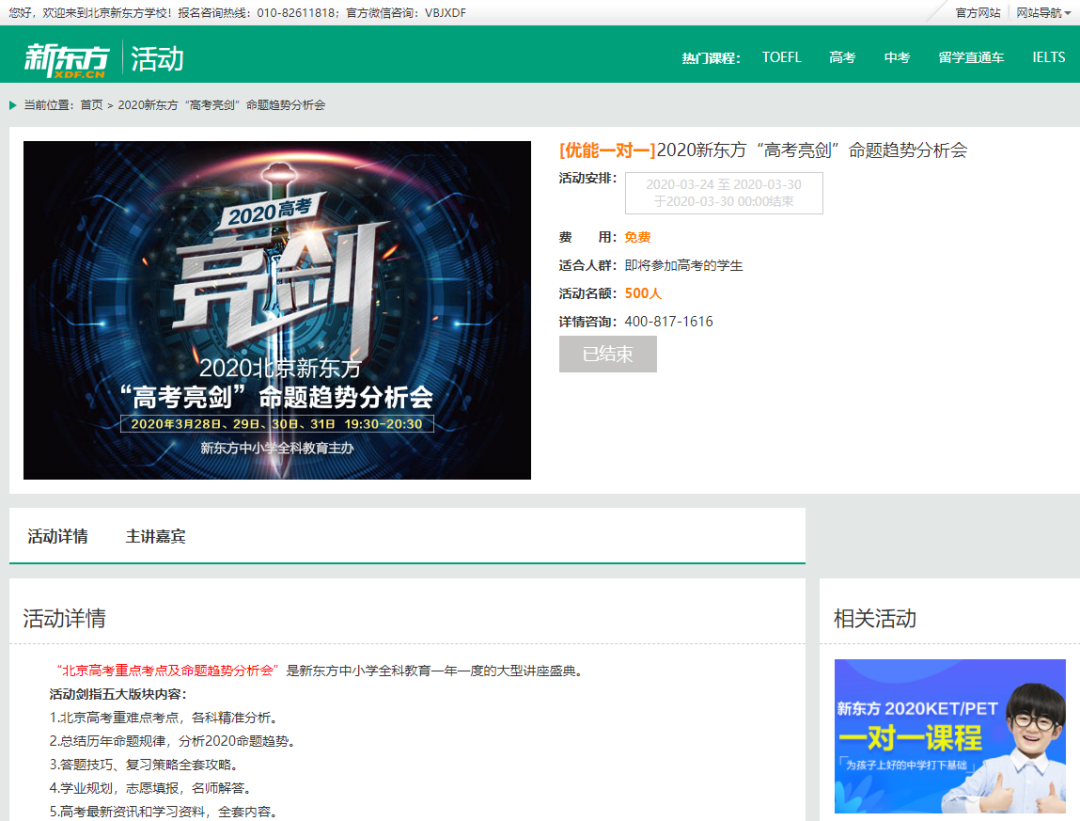Click the red 北京高考重点考点及命题趋势分析会 text

pyautogui.click(x=167, y=670)
